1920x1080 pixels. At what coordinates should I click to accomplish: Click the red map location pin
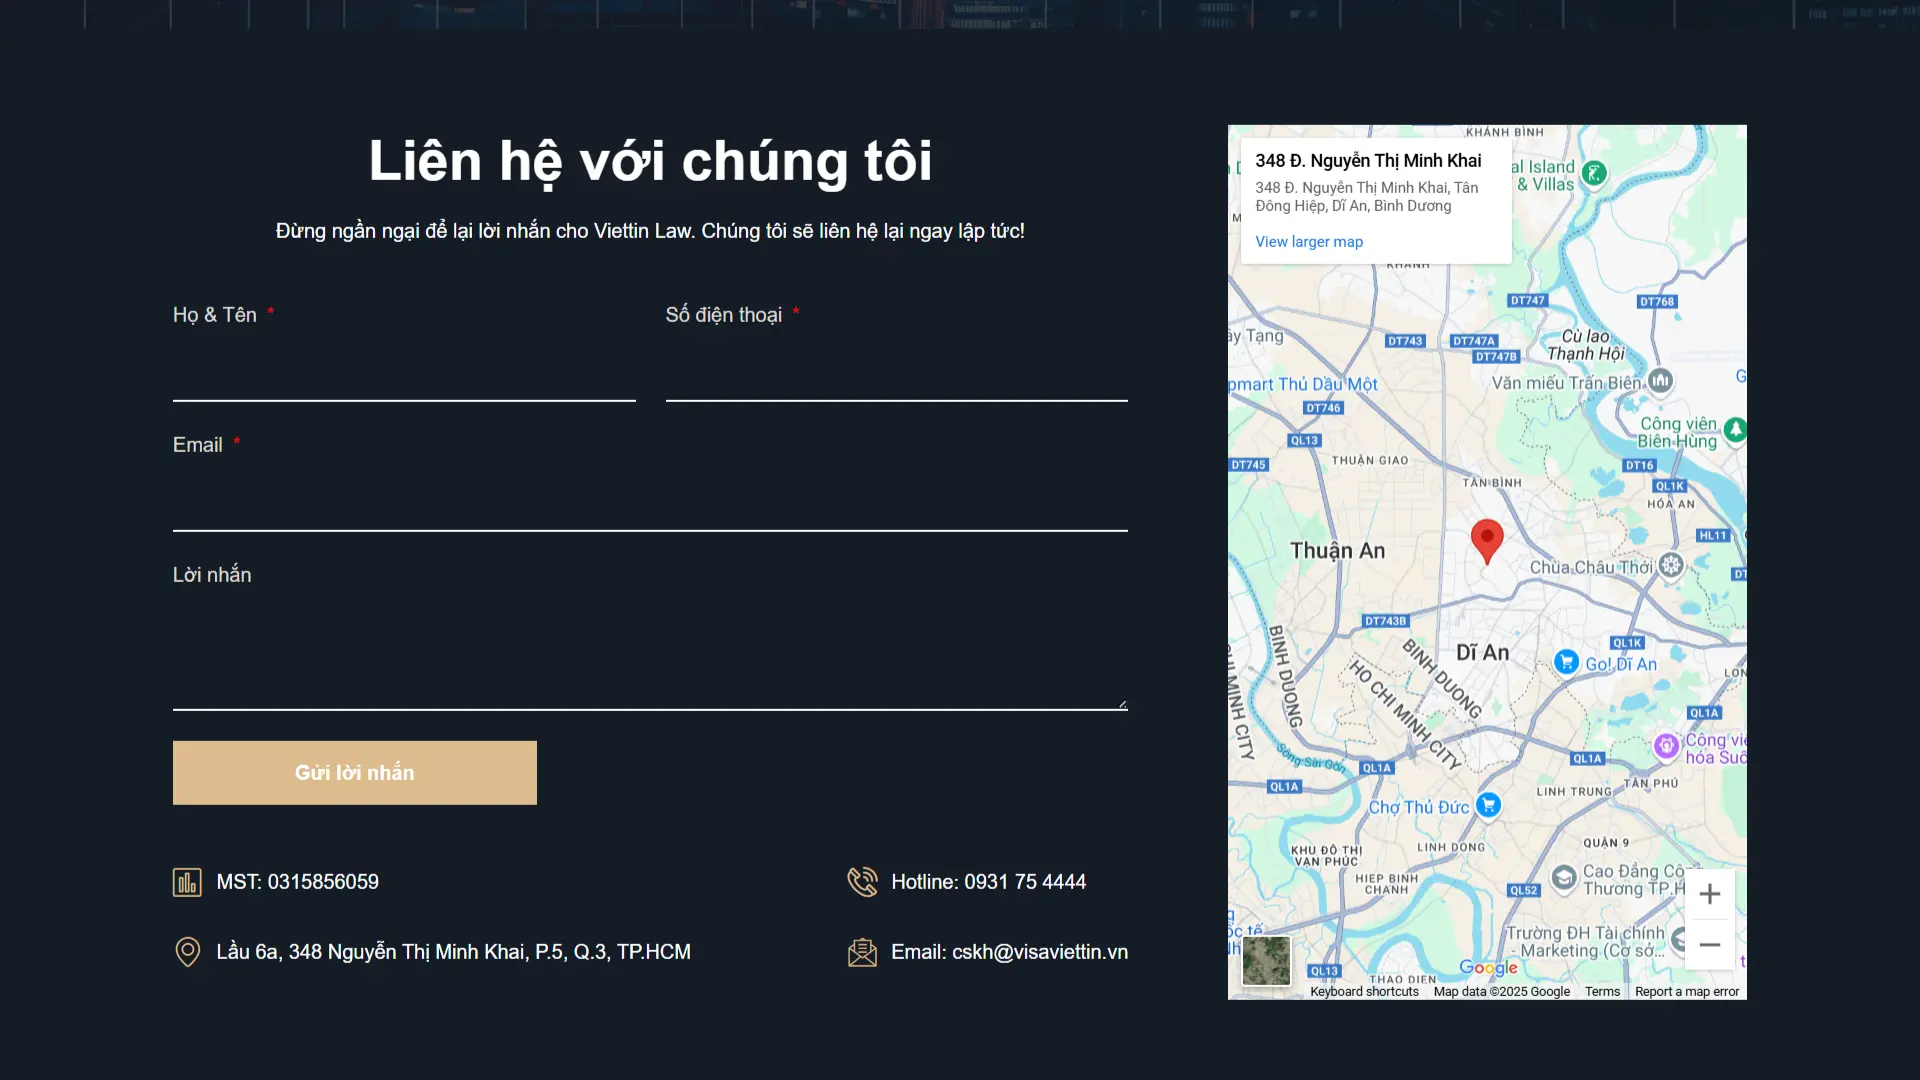tap(1487, 539)
